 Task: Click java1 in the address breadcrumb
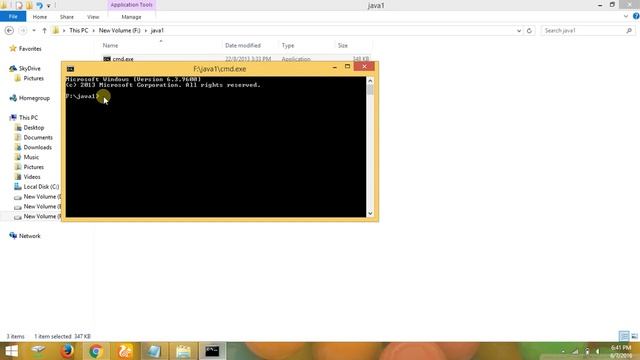tap(157, 31)
